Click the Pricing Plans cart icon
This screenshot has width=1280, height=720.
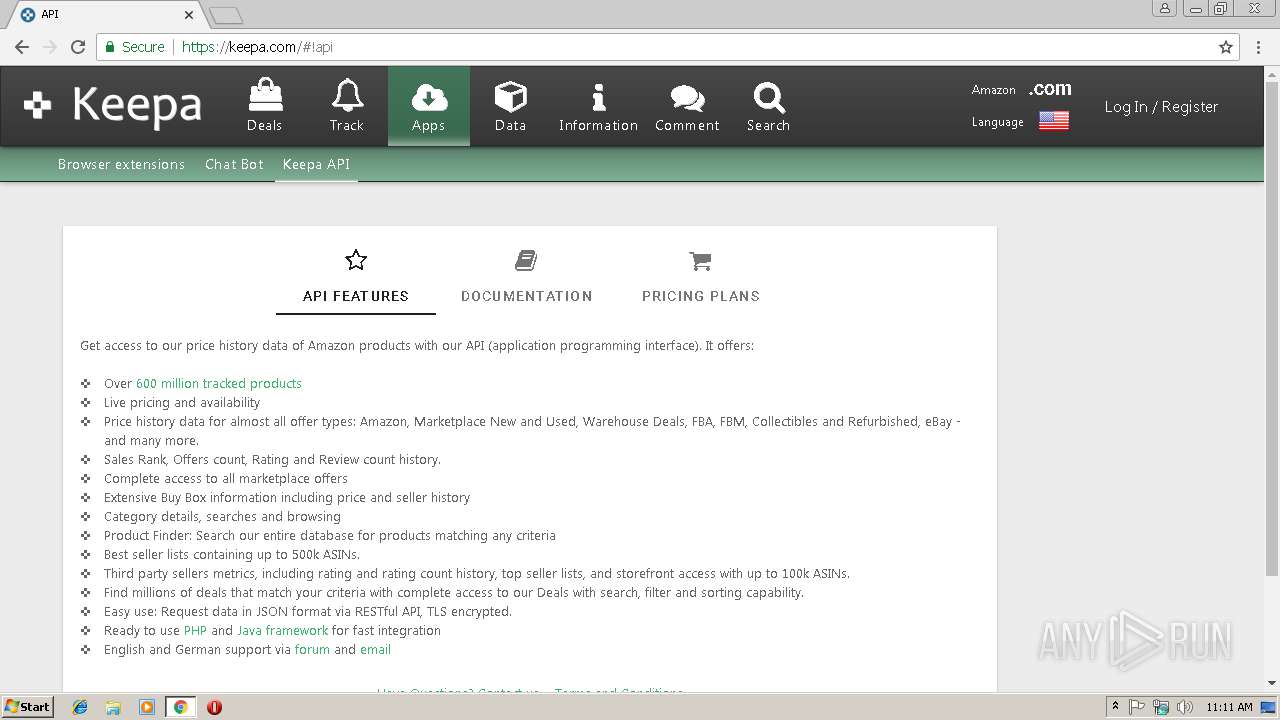coord(700,261)
